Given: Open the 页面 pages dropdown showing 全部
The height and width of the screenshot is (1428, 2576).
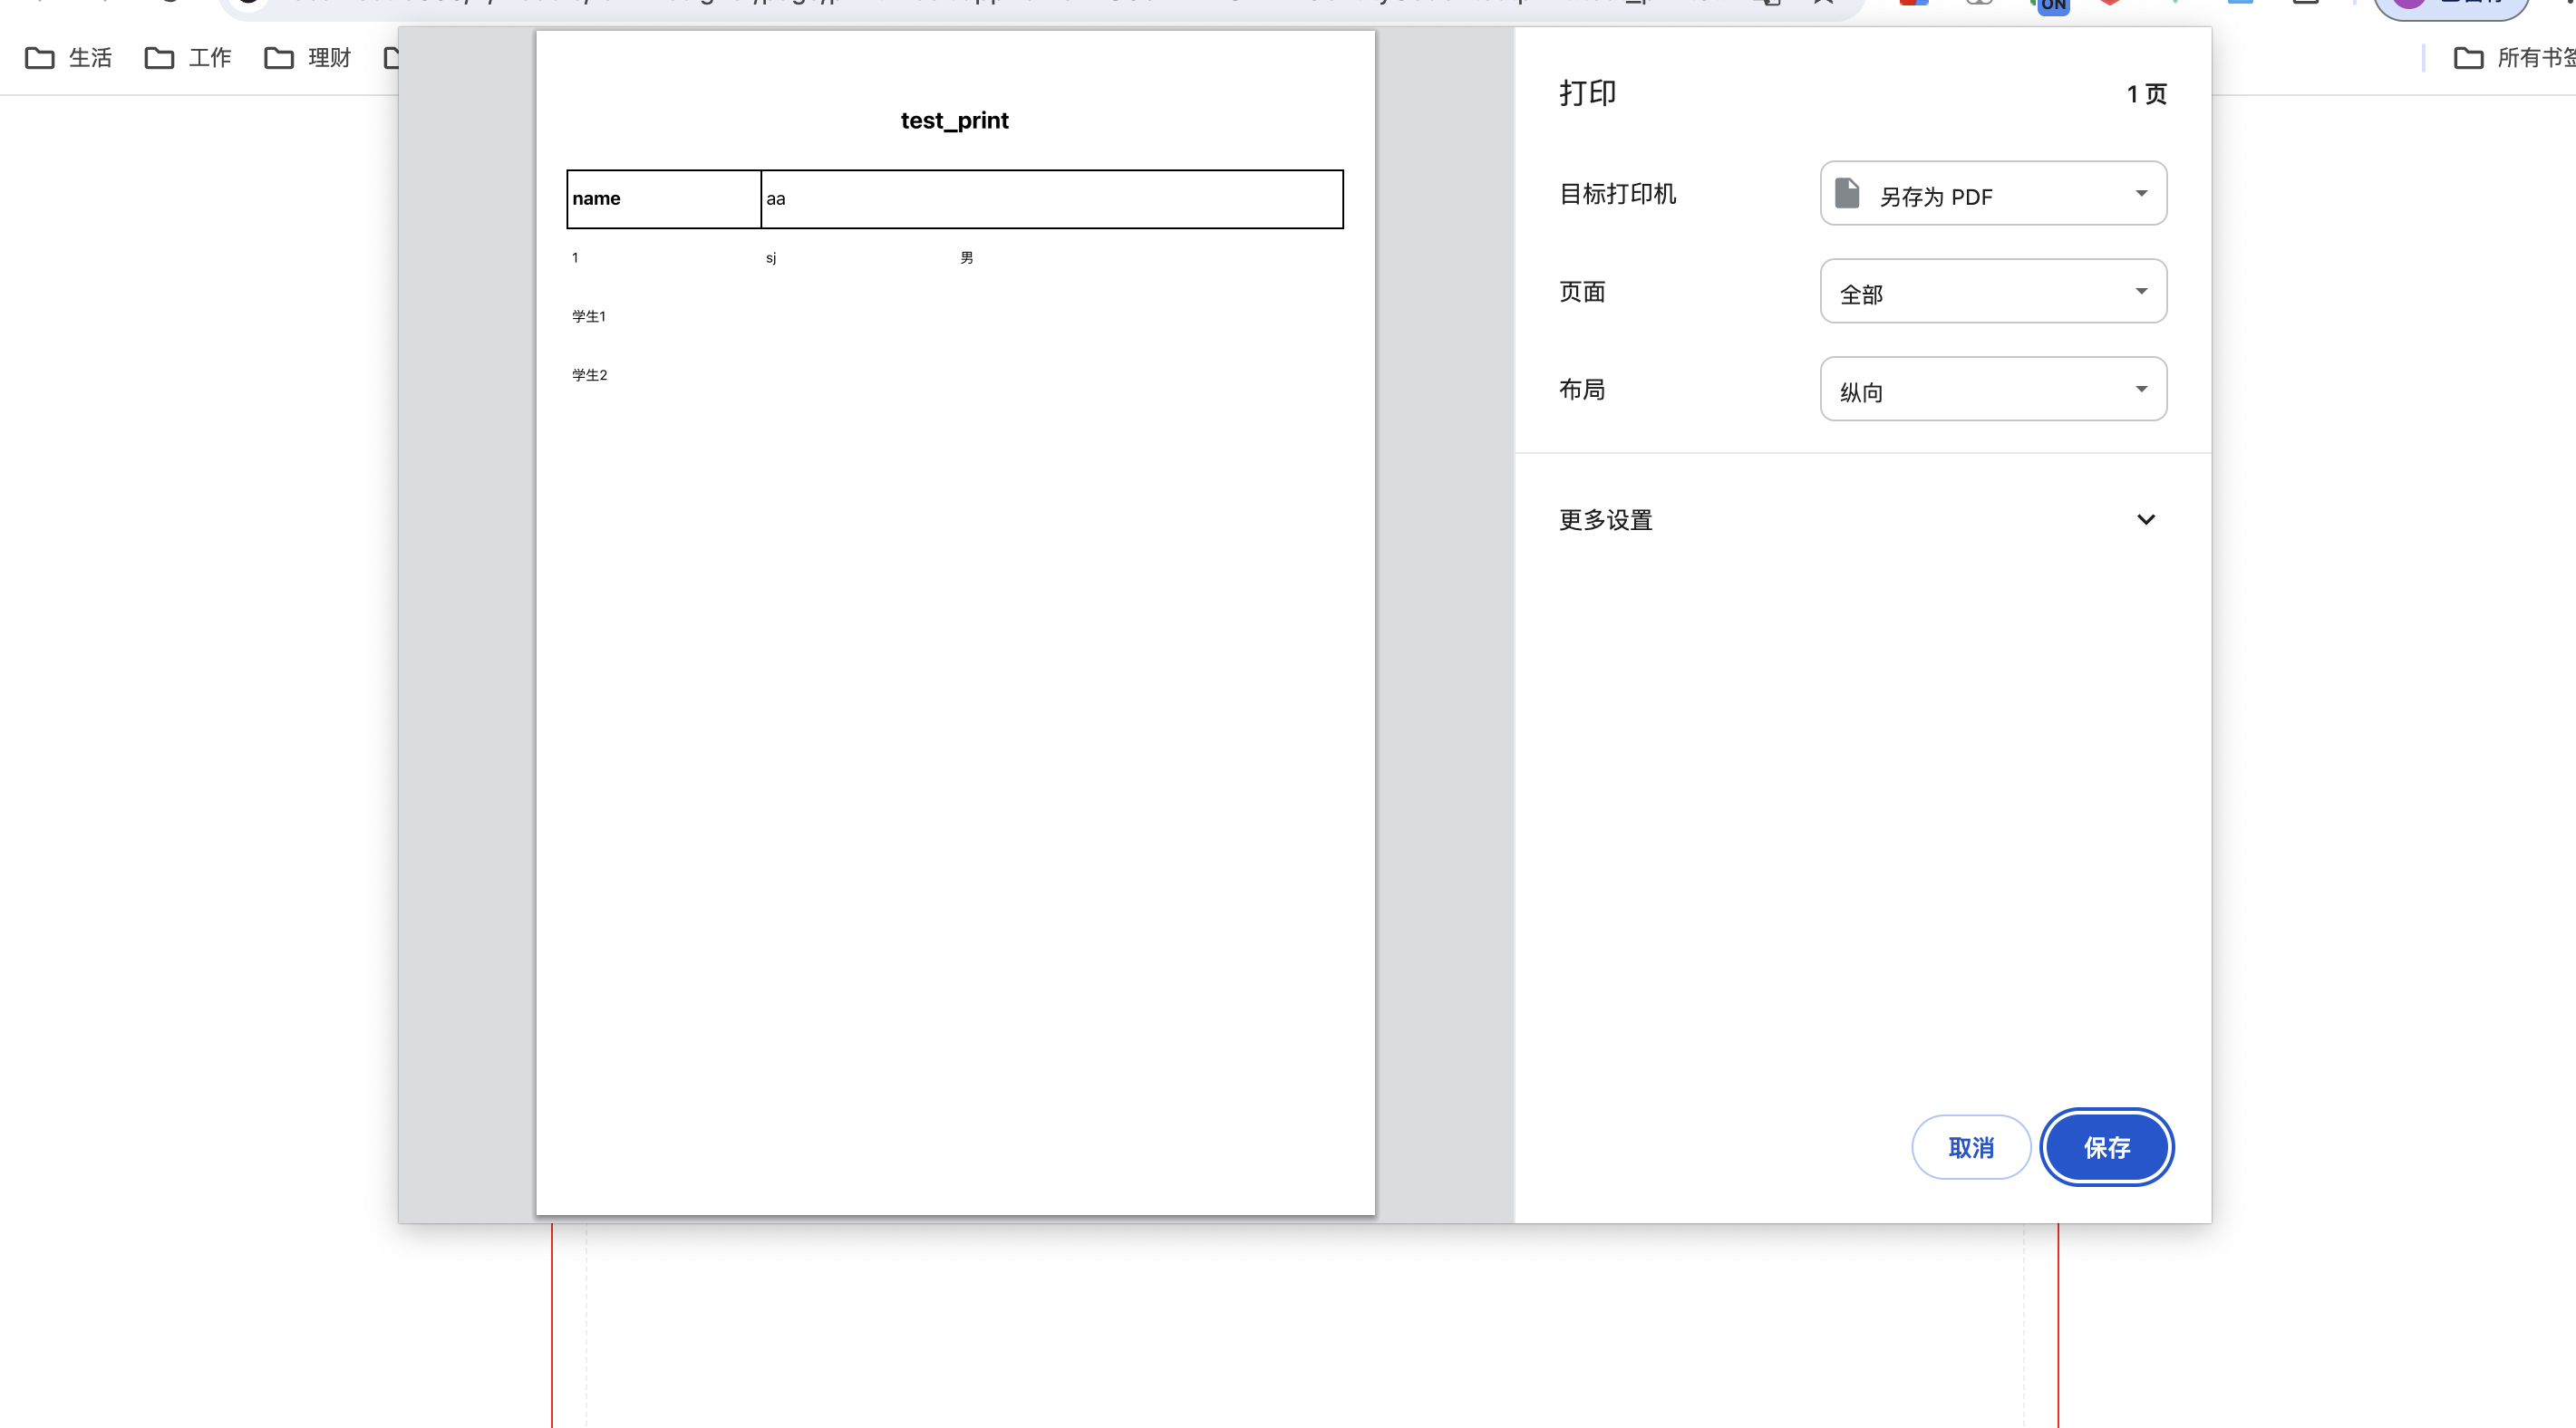Looking at the screenshot, I should 1993,292.
